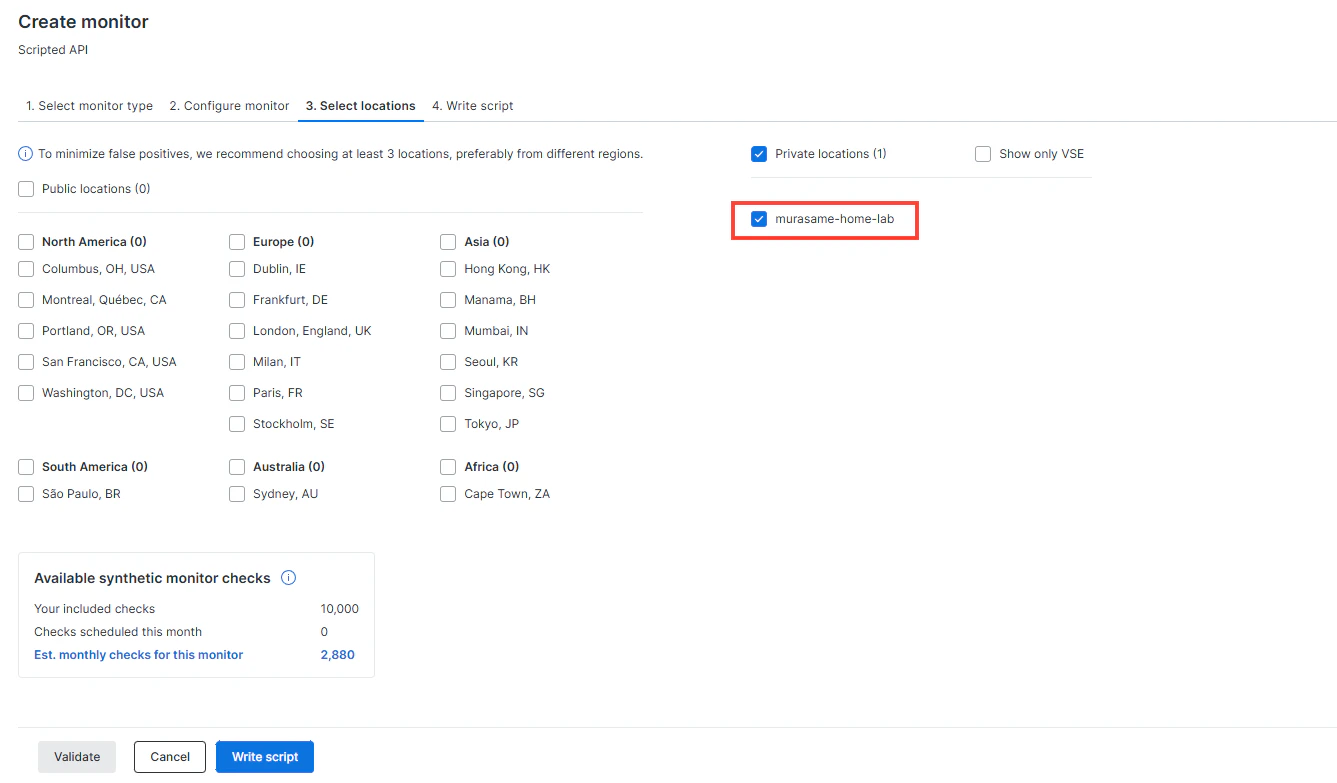1337x783 pixels.
Task: Enable the Show only VSE option
Action: tap(983, 154)
